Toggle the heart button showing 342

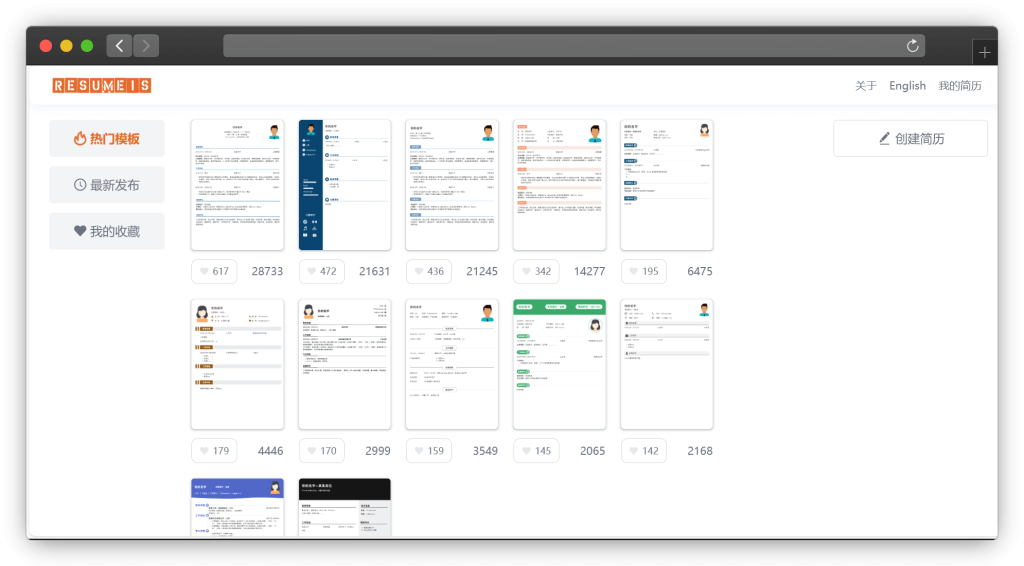[536, 272]
